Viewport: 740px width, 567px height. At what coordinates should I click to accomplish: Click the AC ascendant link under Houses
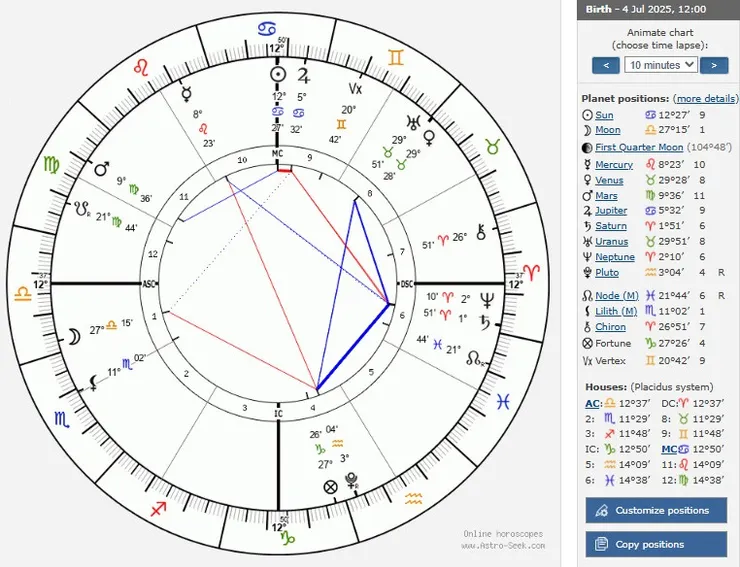pos(592,404)
